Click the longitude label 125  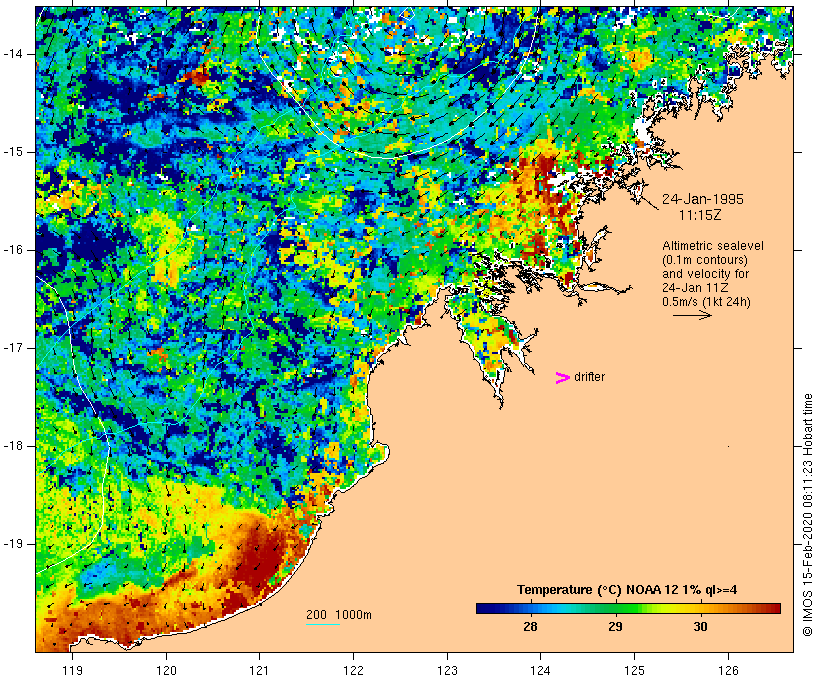634,670
